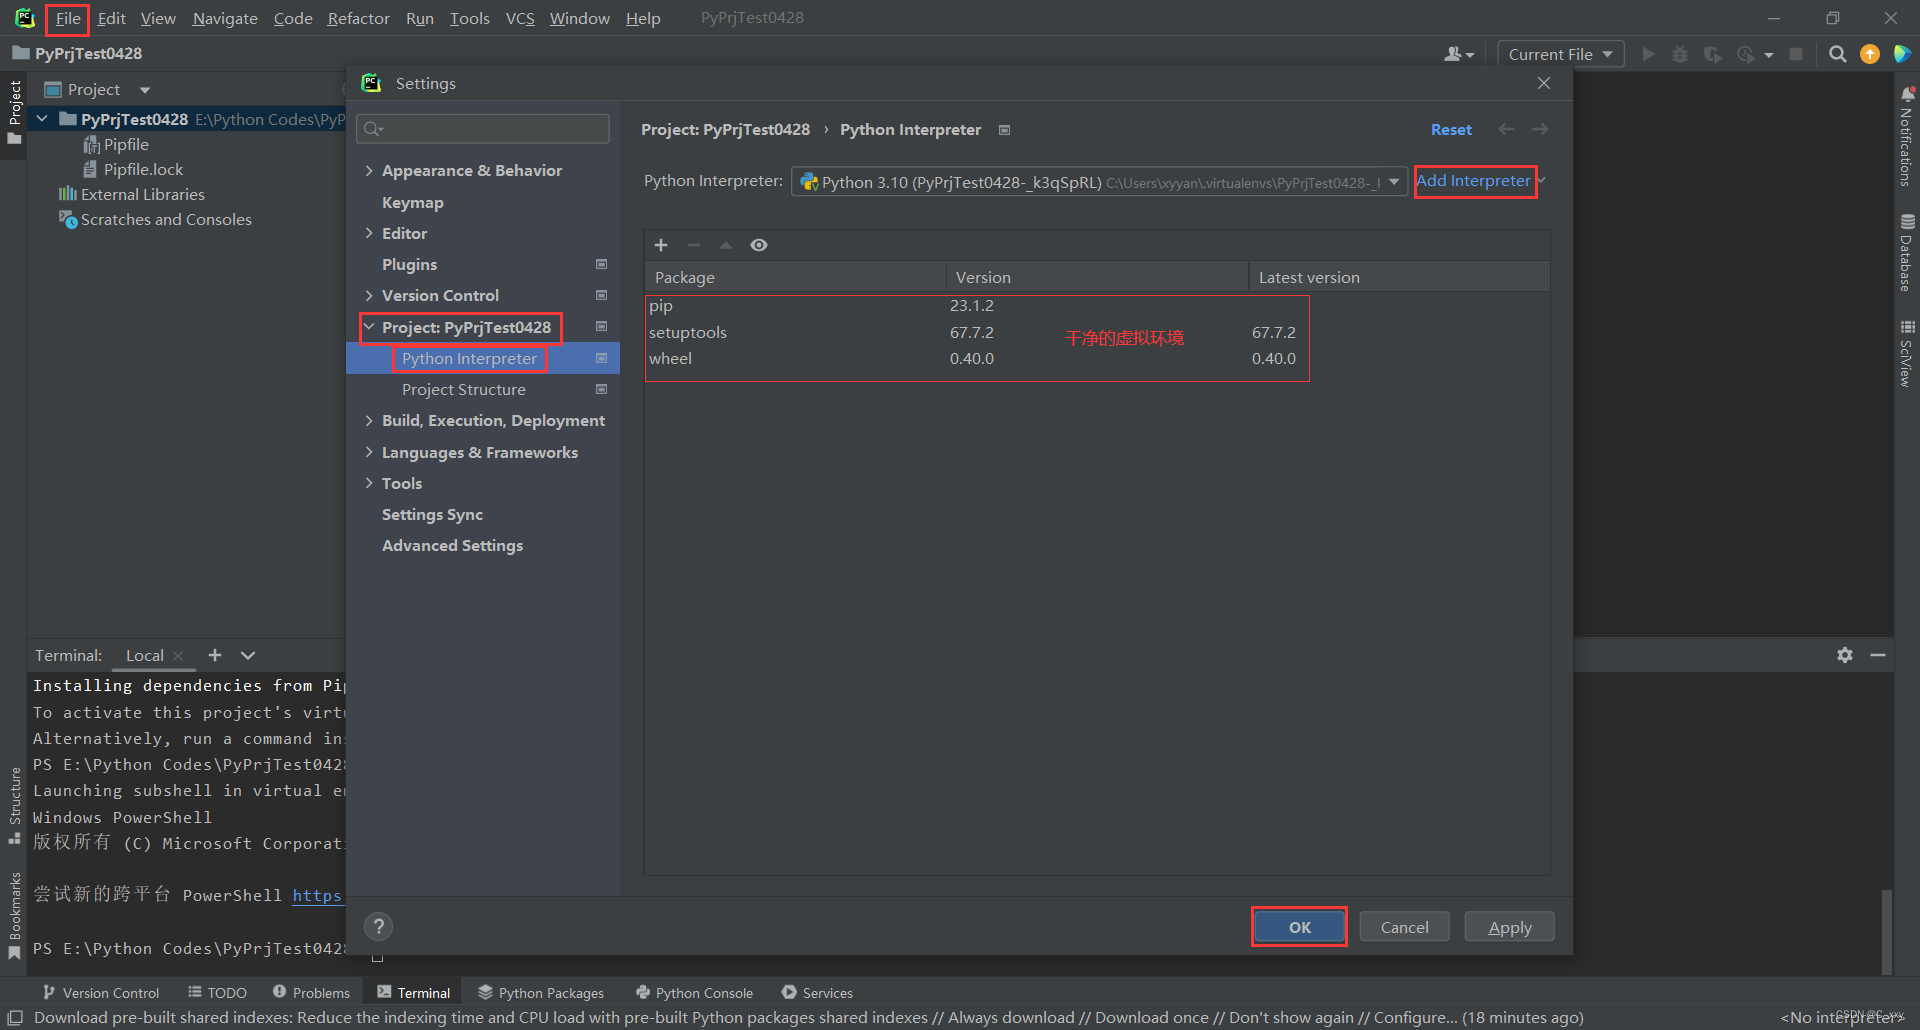Click the uninstall package minus icon

(694, 245)
